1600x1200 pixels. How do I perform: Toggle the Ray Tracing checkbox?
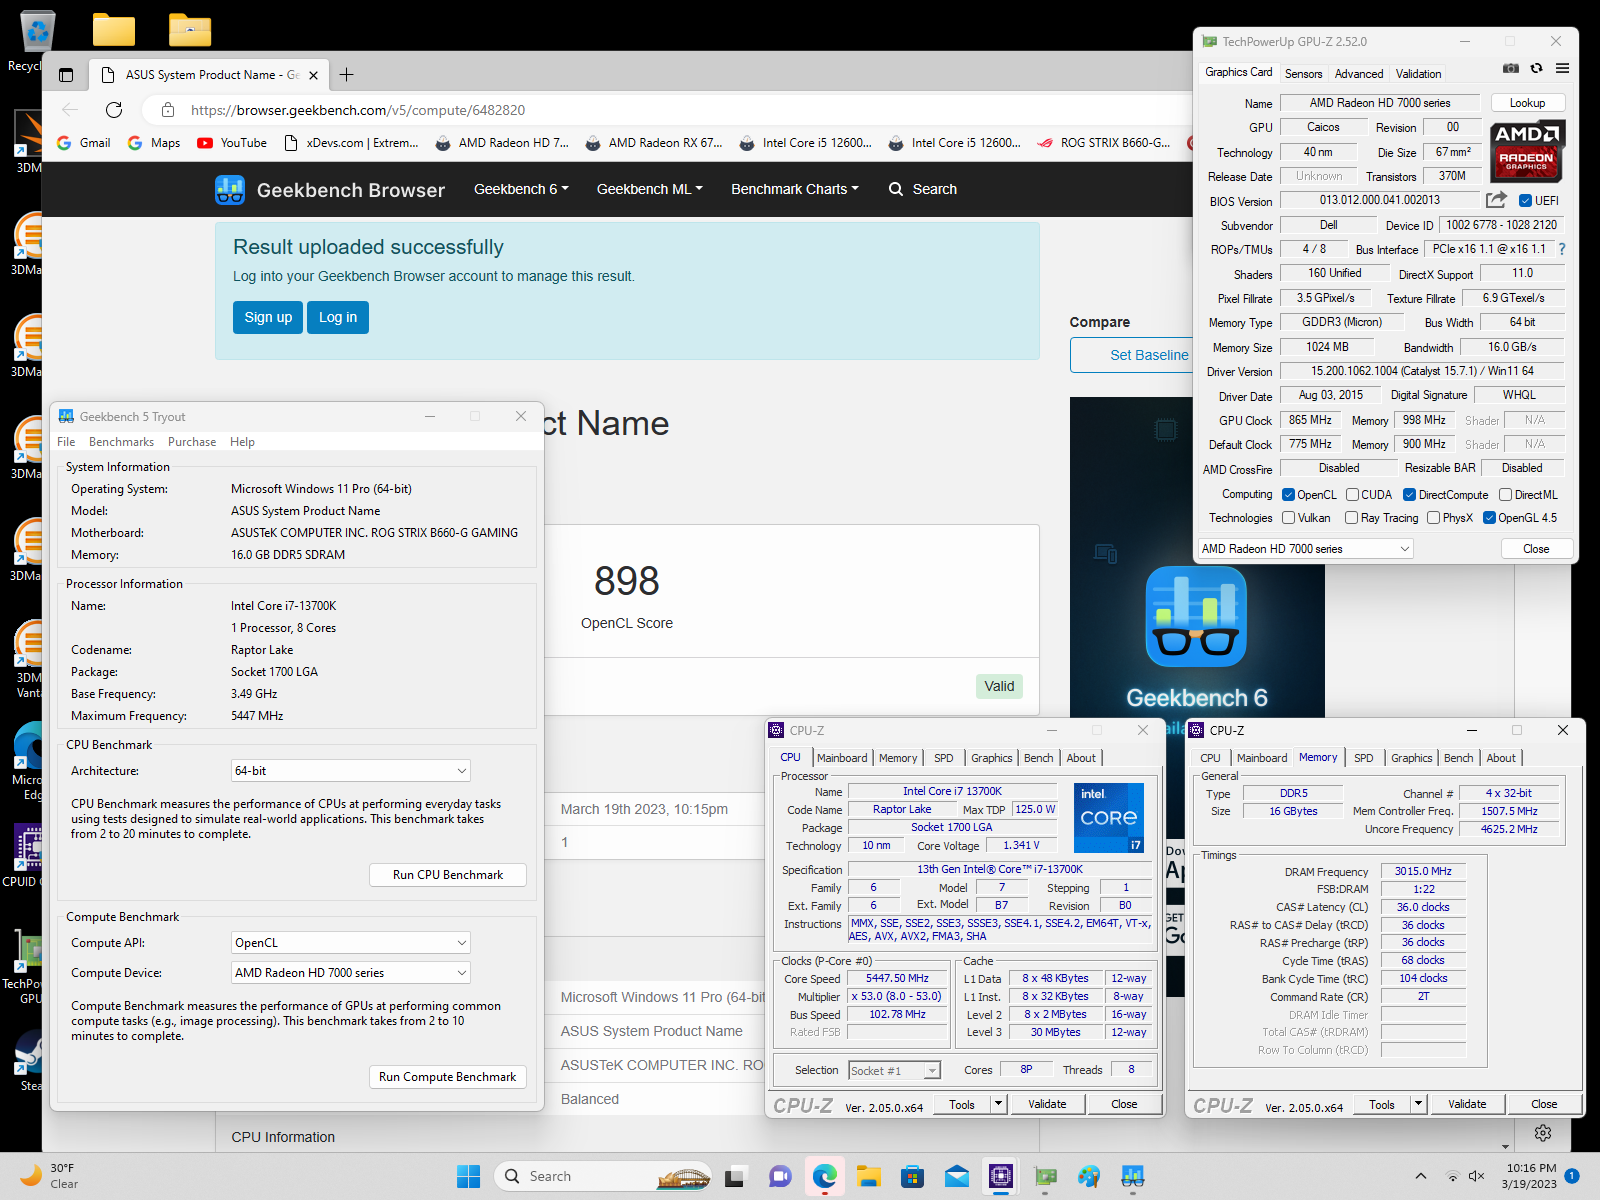tap(1351, 518)
